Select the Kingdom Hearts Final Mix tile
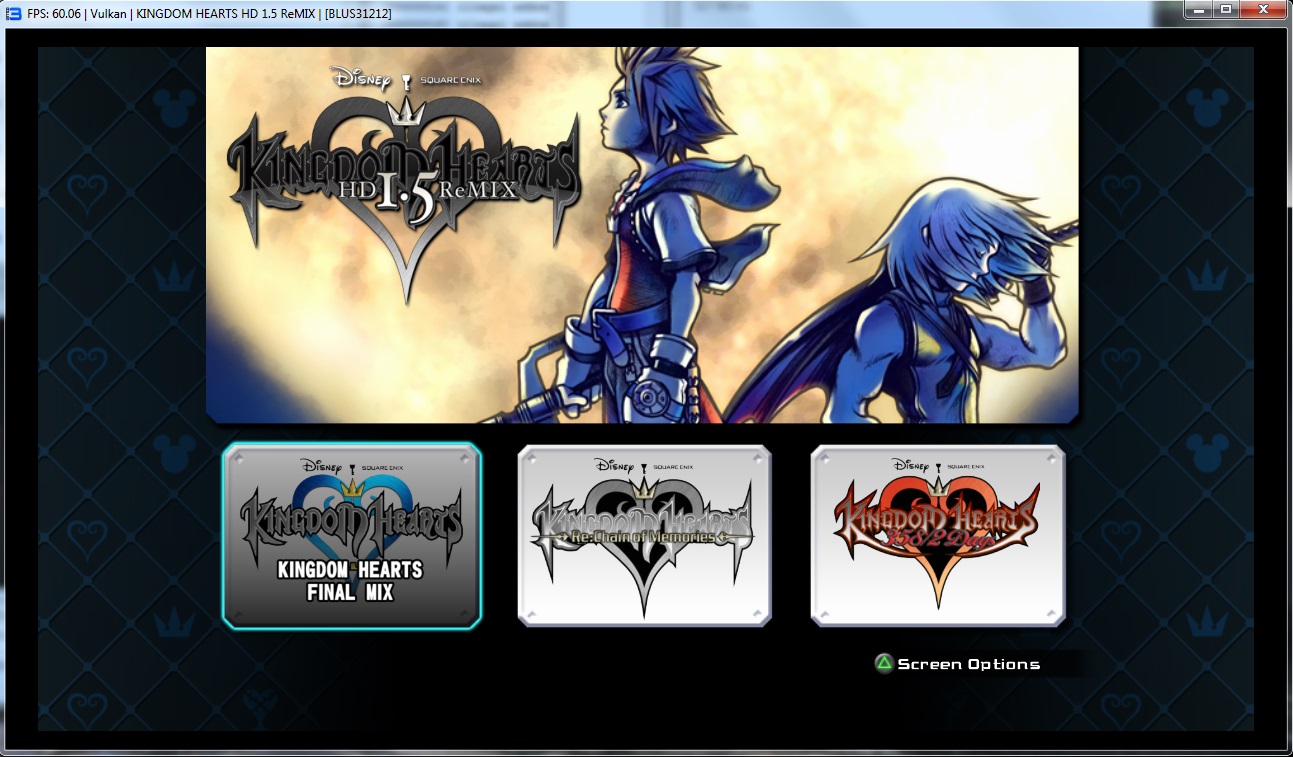Viewport: 1293px width, 757px height. (351, 536)
